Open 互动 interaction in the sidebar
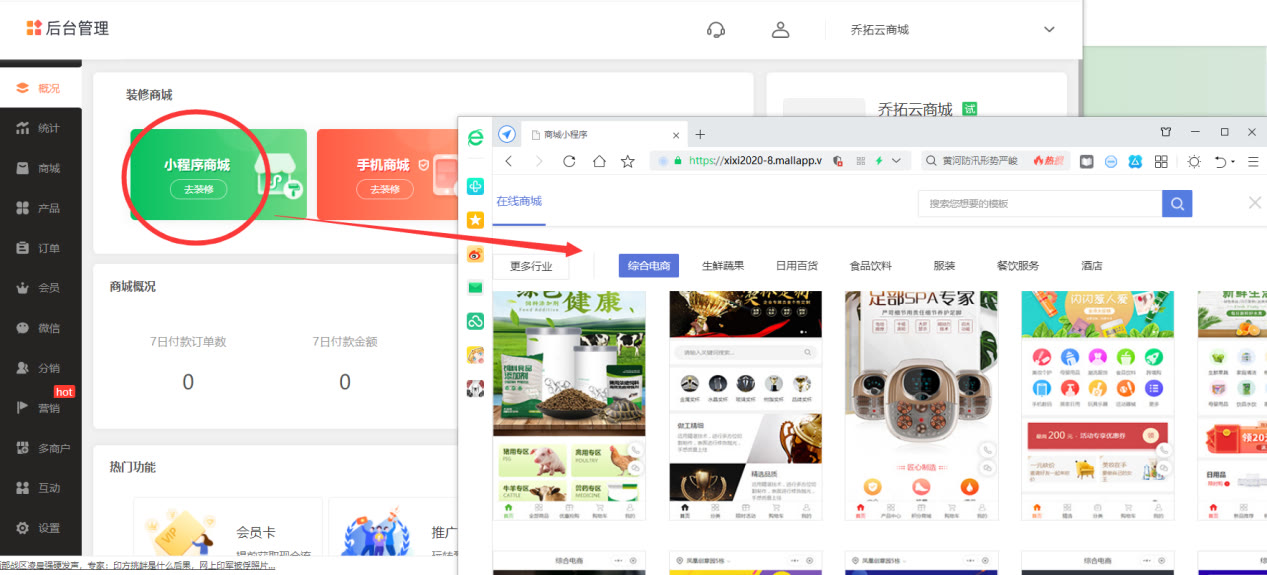The image size is (1267, 575). [40, 488]
